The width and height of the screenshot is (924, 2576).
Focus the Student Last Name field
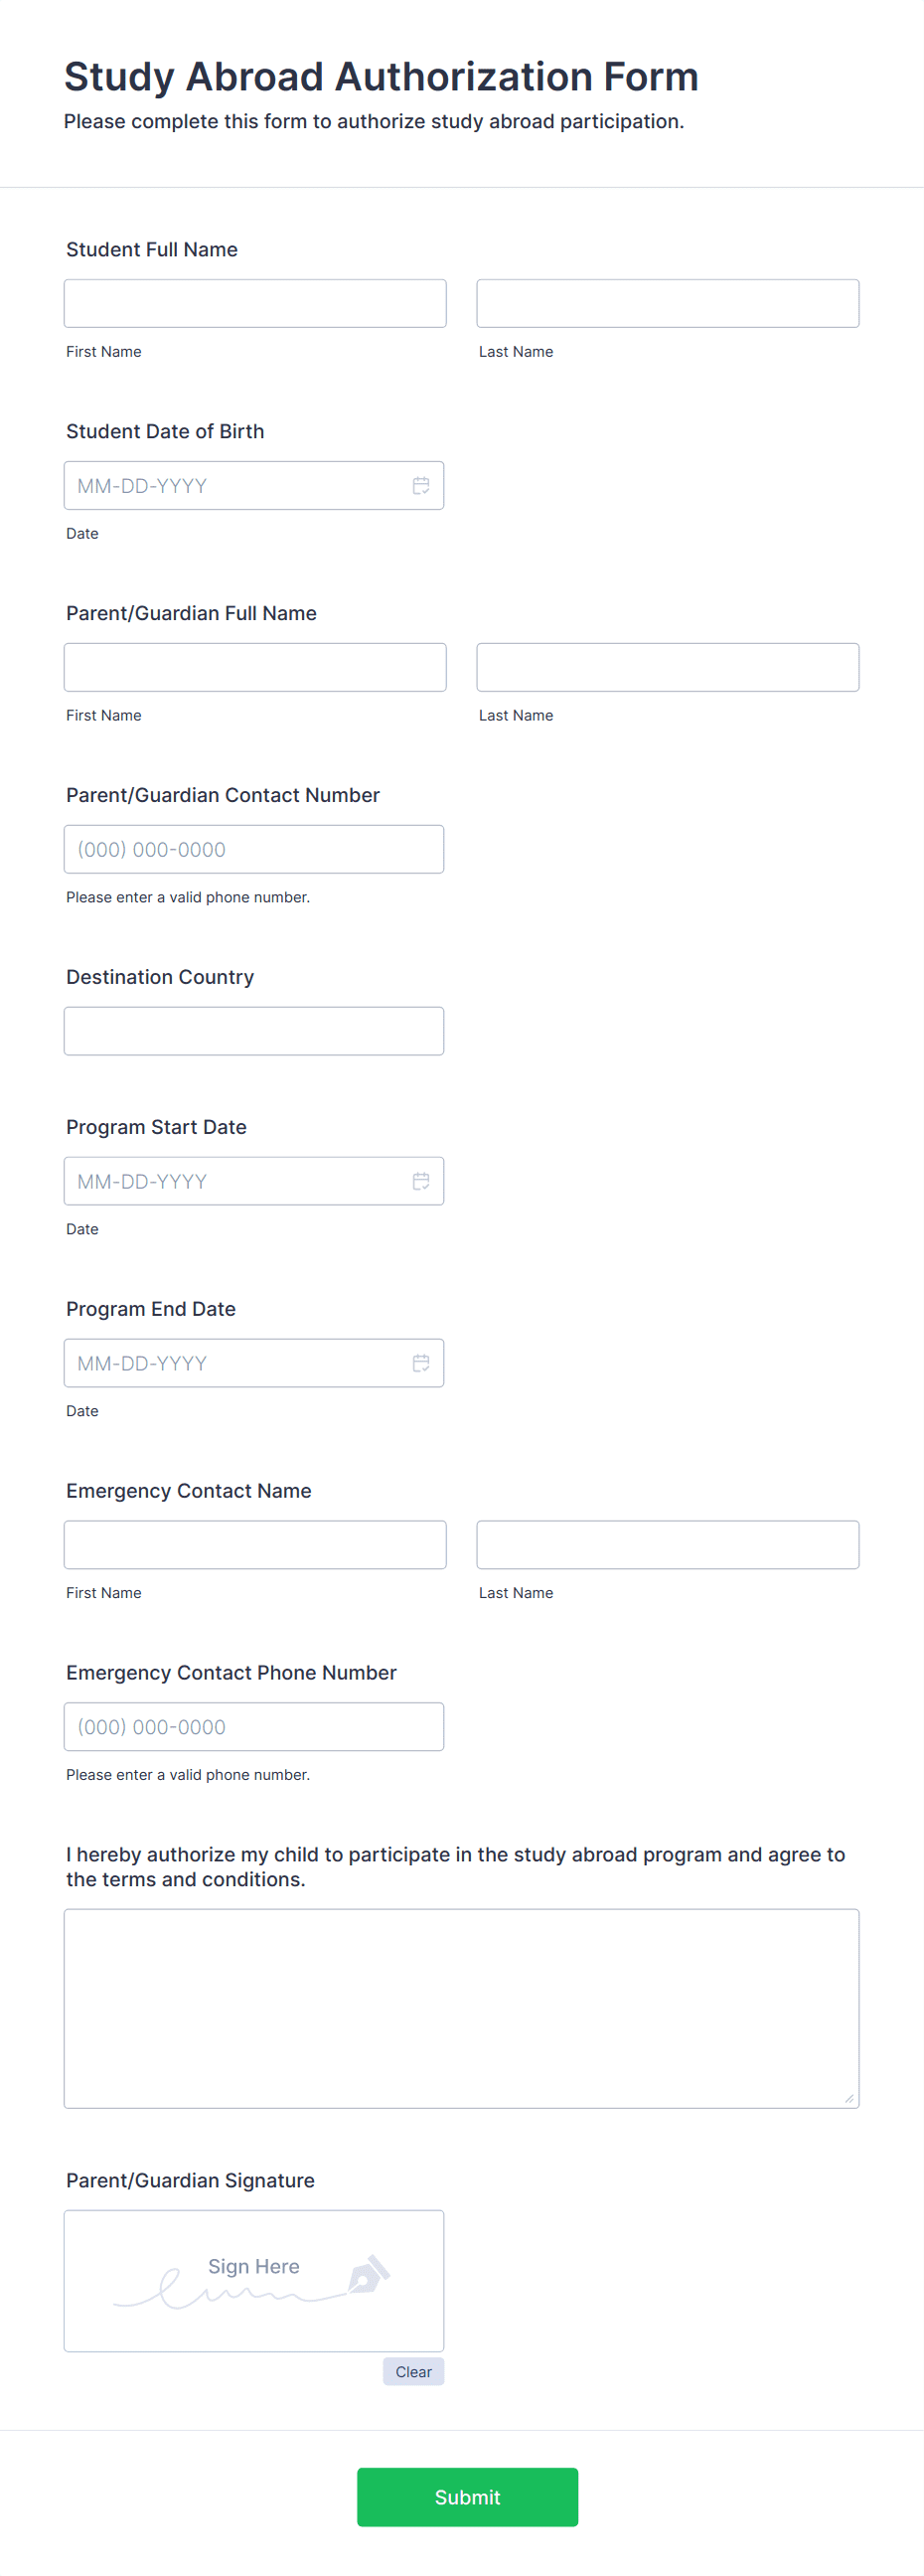pyautogui.click(x=668, y=303)
